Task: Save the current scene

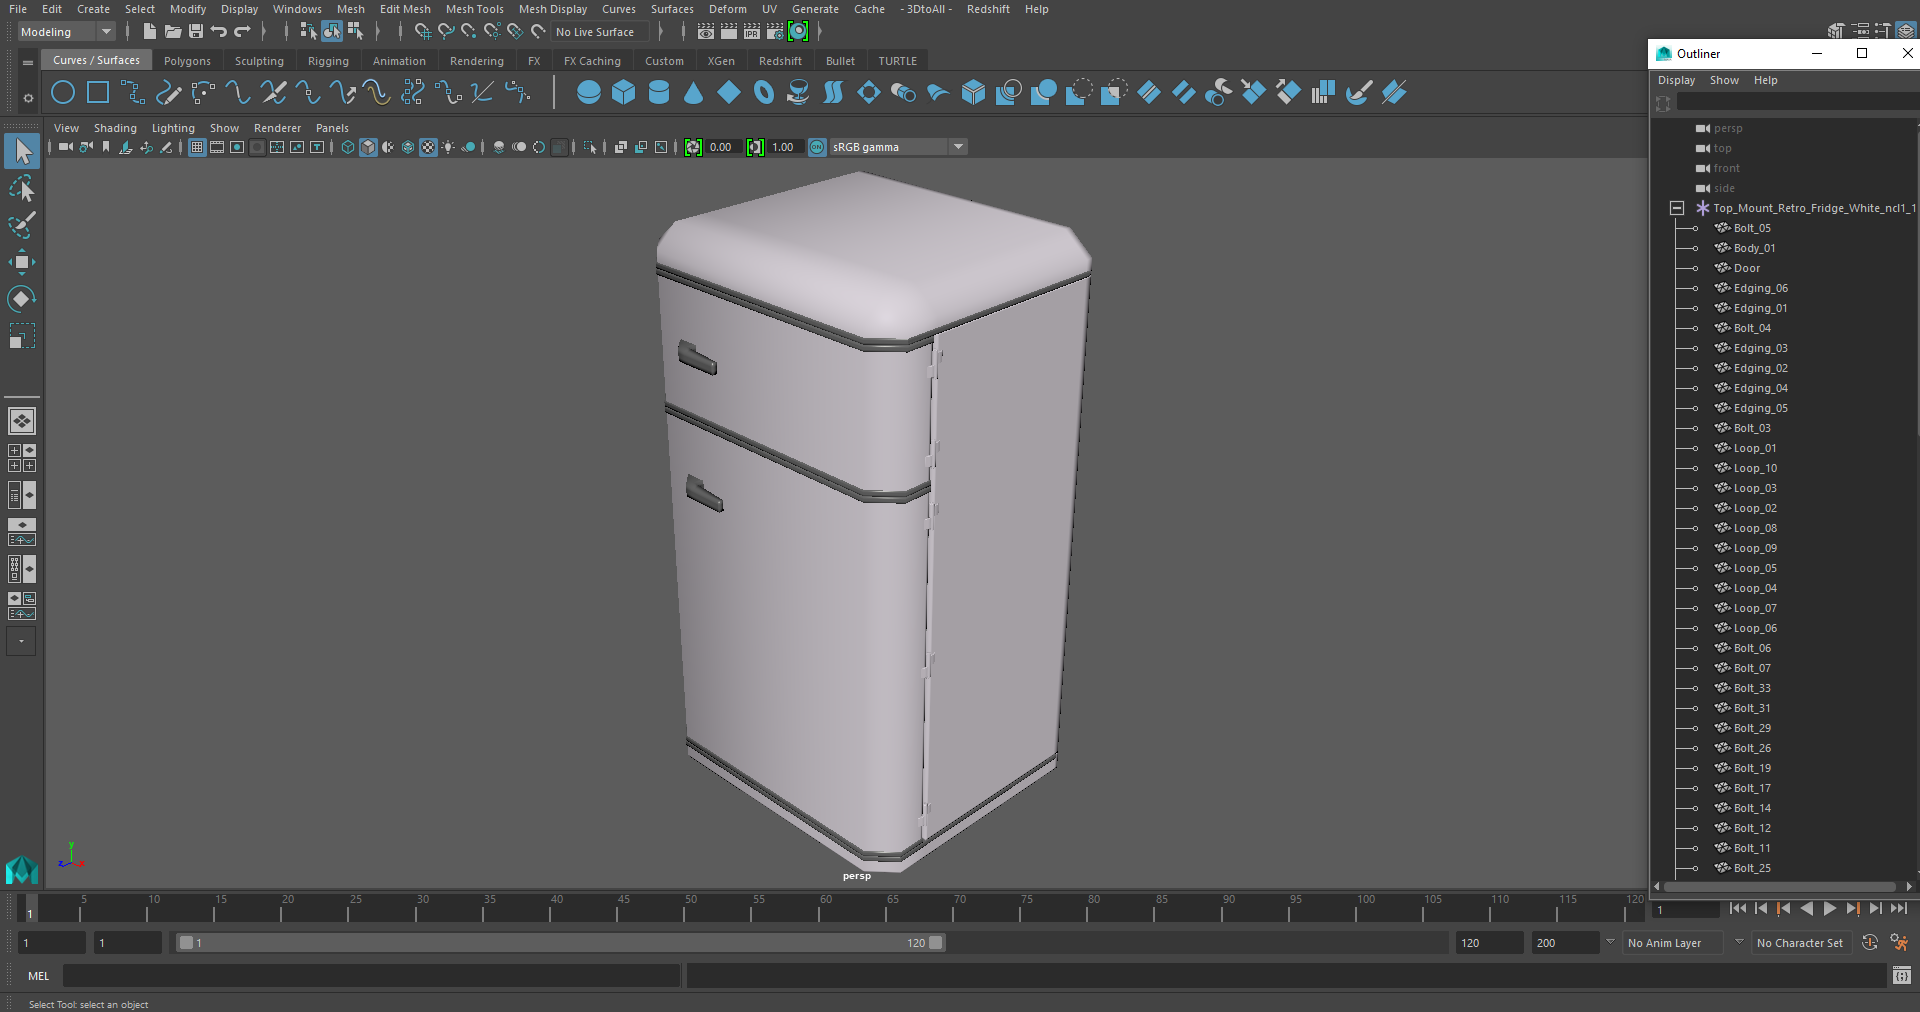Action: coord(196,32)
